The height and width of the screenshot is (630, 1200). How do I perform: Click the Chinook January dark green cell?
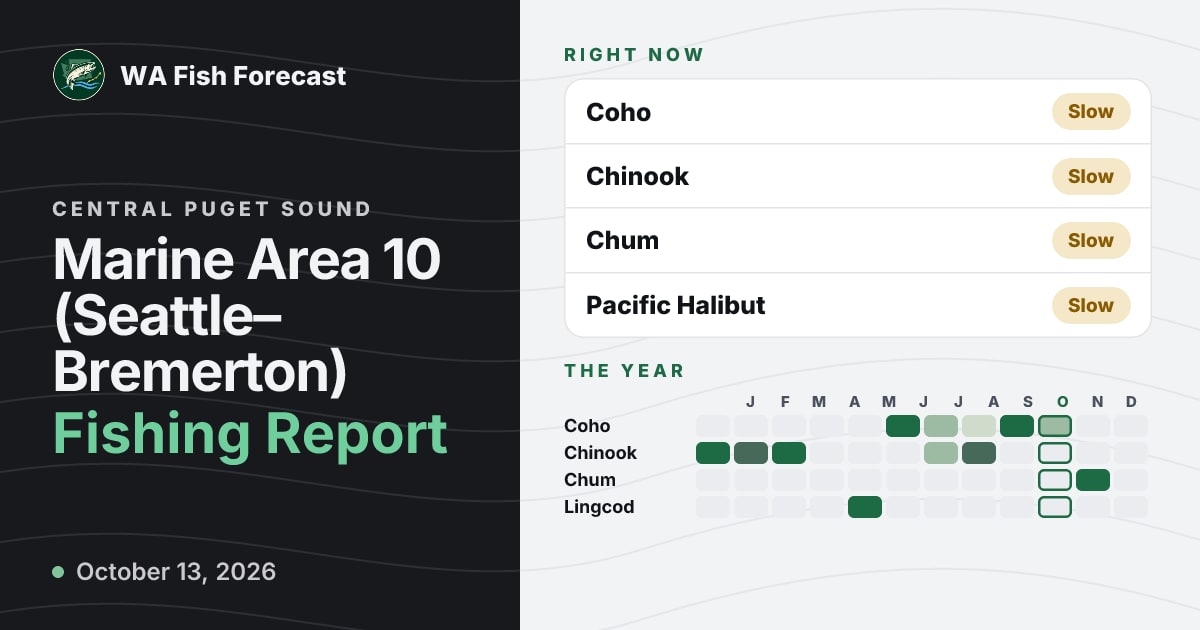tap(713, 453)
